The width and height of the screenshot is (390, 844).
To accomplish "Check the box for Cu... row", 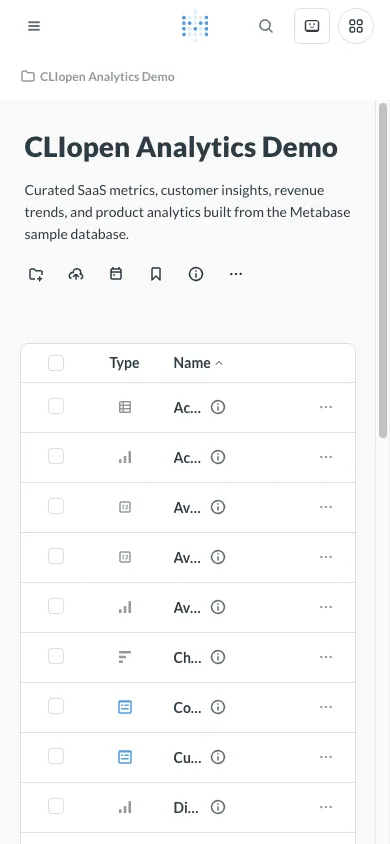I will [x=56, y=756].
